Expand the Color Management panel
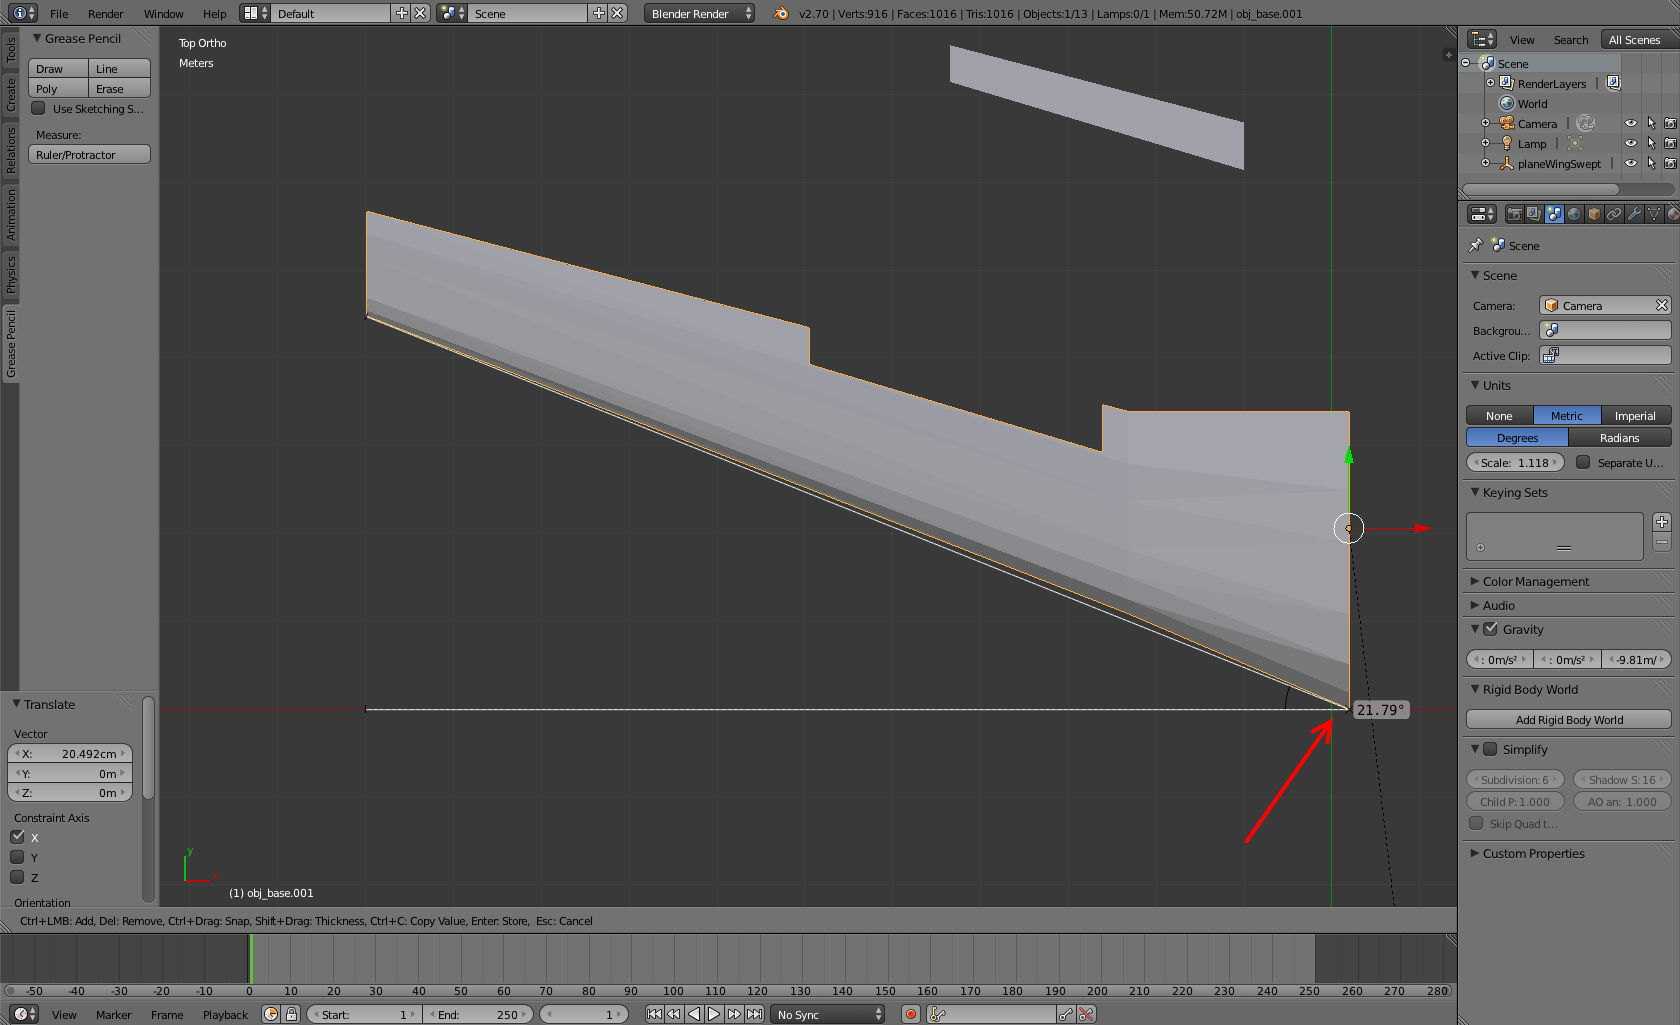The height and width of the screenshot is (1025, 1680). [1535, 581]
